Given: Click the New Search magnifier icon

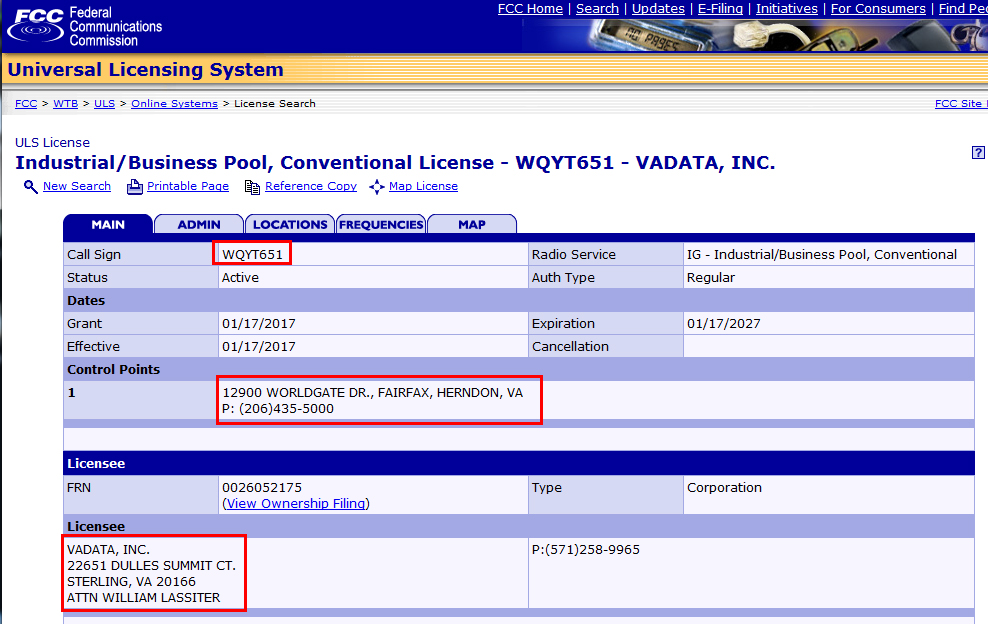Looking at the screenshot, I should (x=31, y=187).
